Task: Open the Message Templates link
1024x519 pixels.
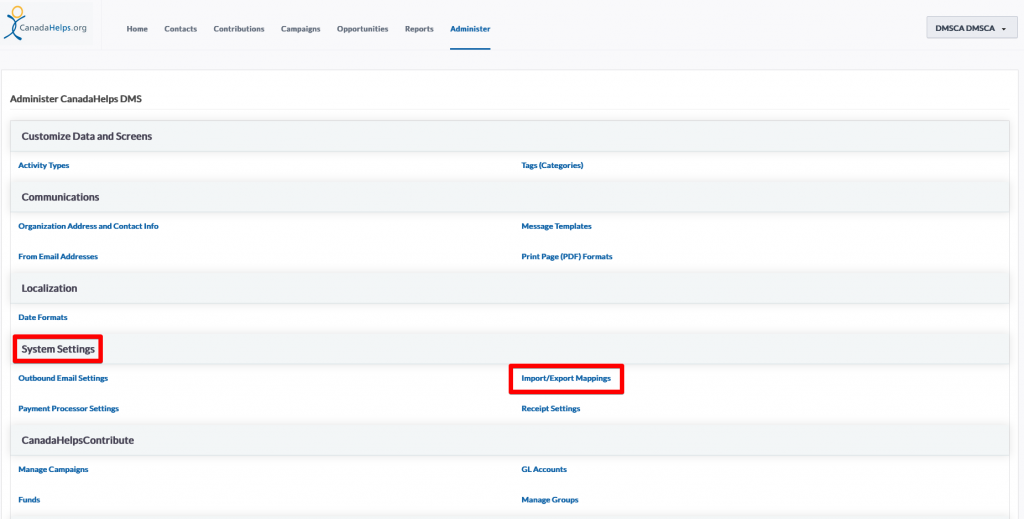Action: point(556,226)
